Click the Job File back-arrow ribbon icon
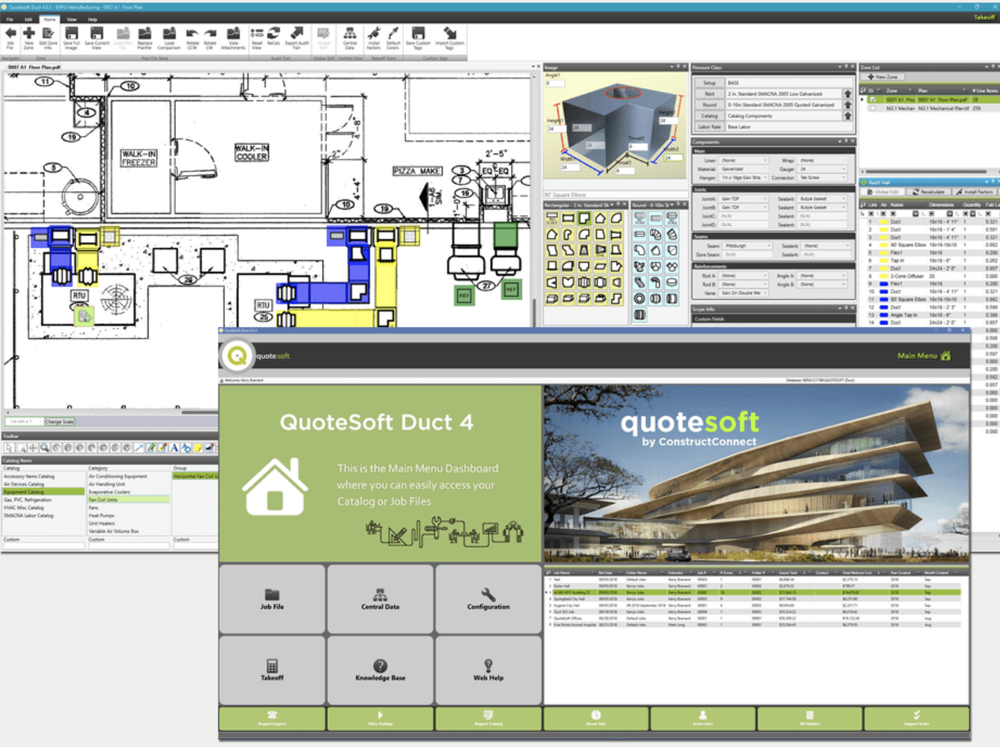This screenshot has width=1000, height=747. (x=10, y=38)
